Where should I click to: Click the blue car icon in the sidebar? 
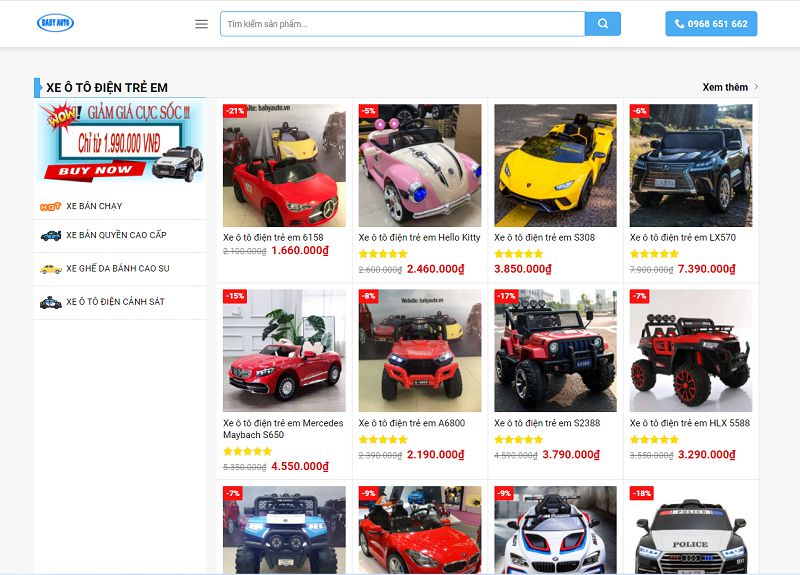click(x=51, y=236)
